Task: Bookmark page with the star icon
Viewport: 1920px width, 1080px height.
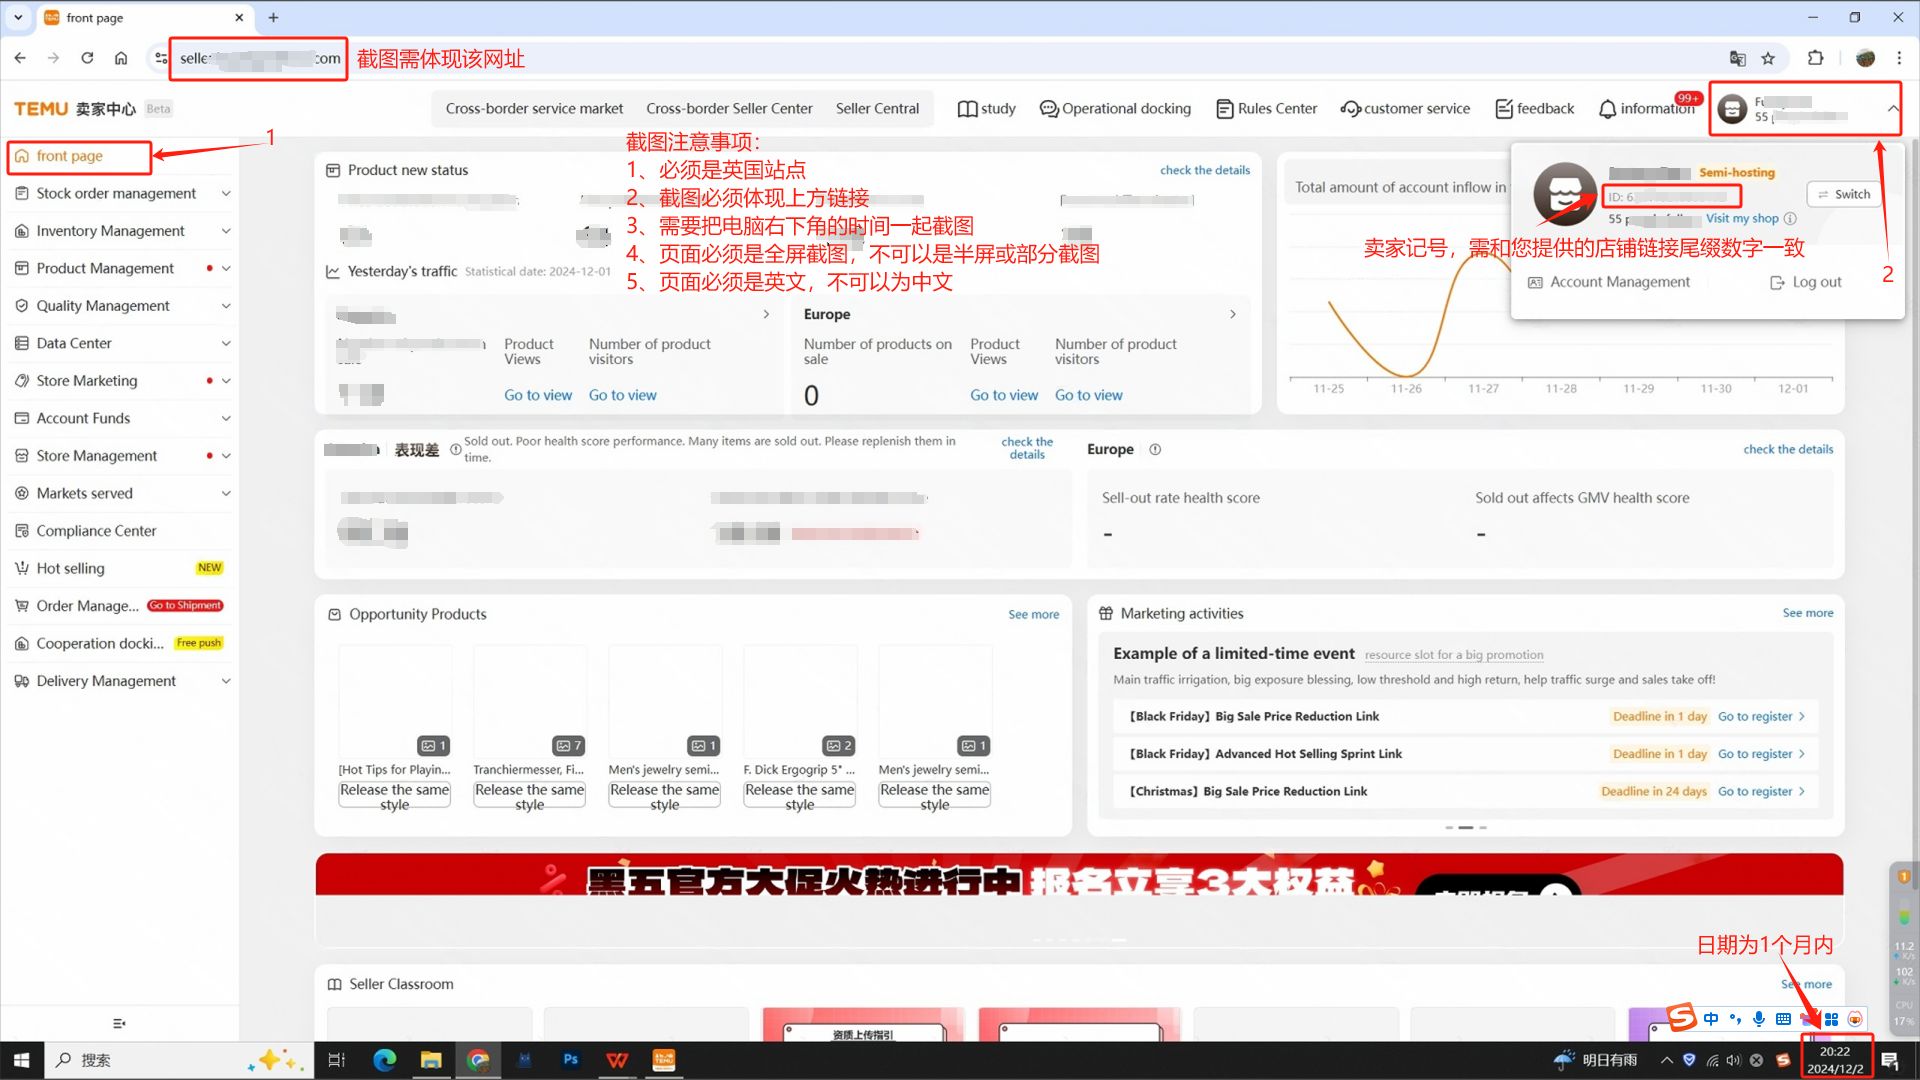Action: pos(1768,58)
